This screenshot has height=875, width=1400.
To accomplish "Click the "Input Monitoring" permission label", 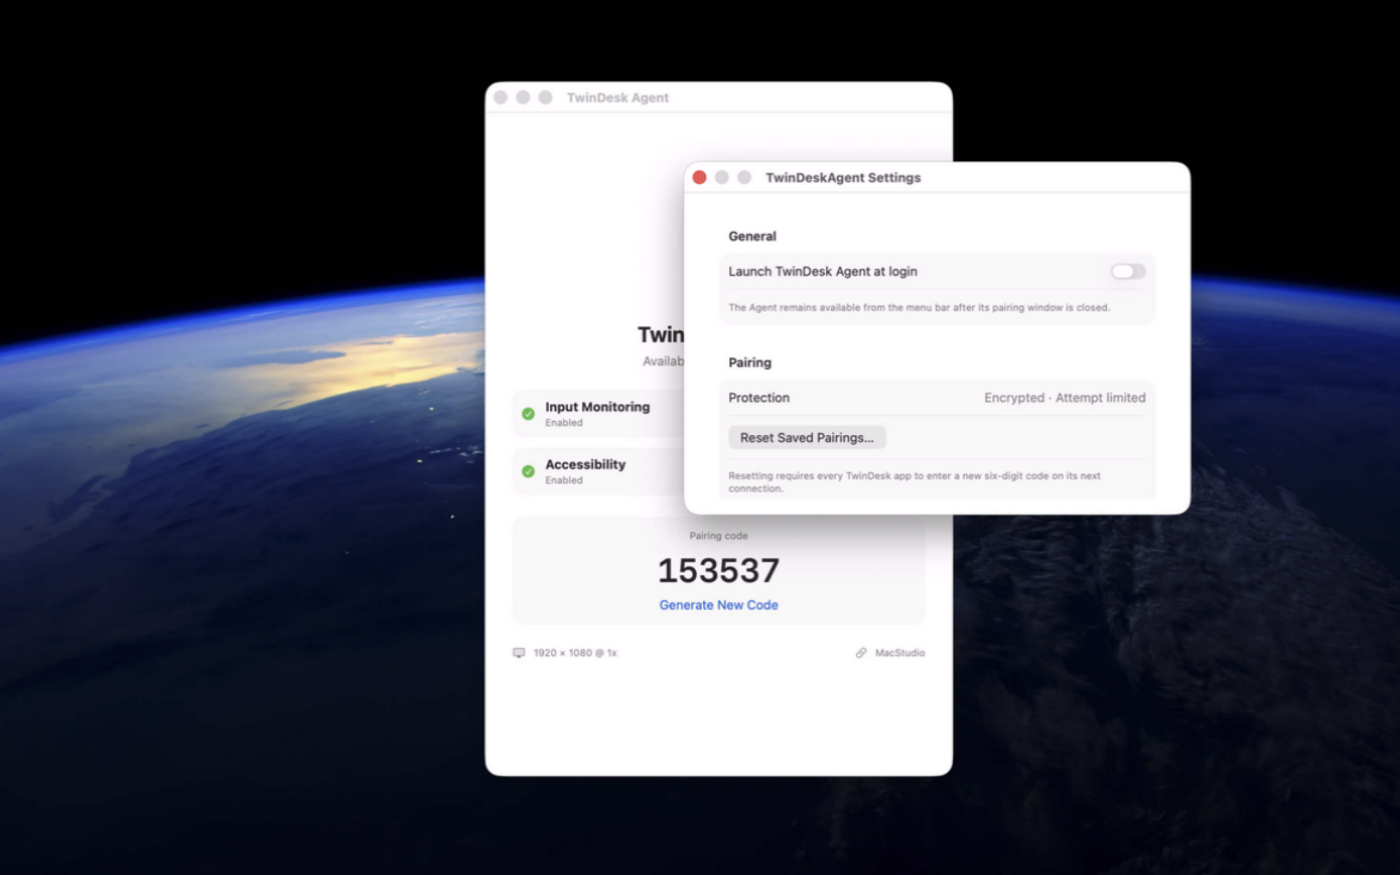I will tap(597, 407).
